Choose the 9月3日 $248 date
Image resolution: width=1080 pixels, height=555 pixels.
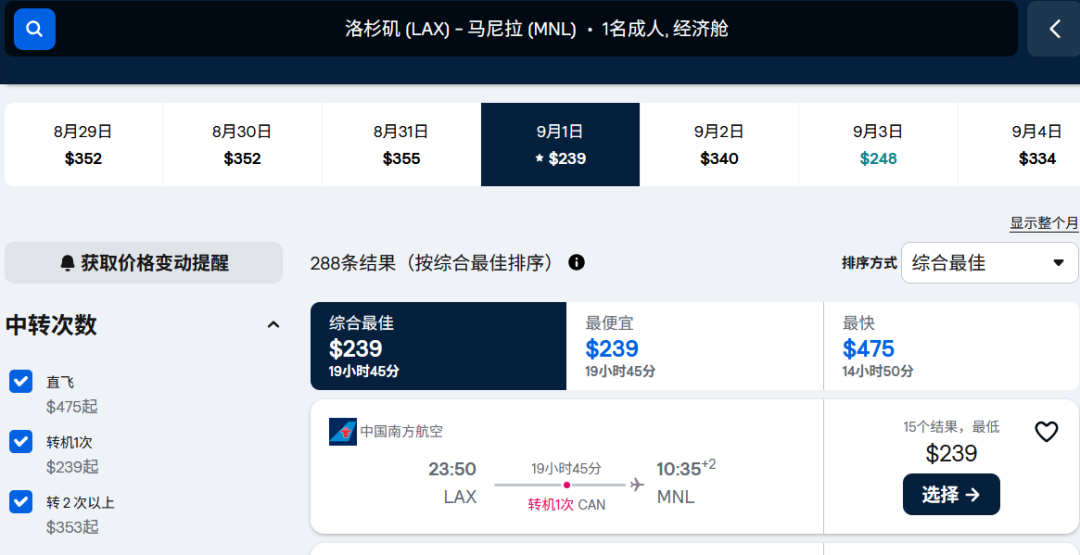point(877,144)
